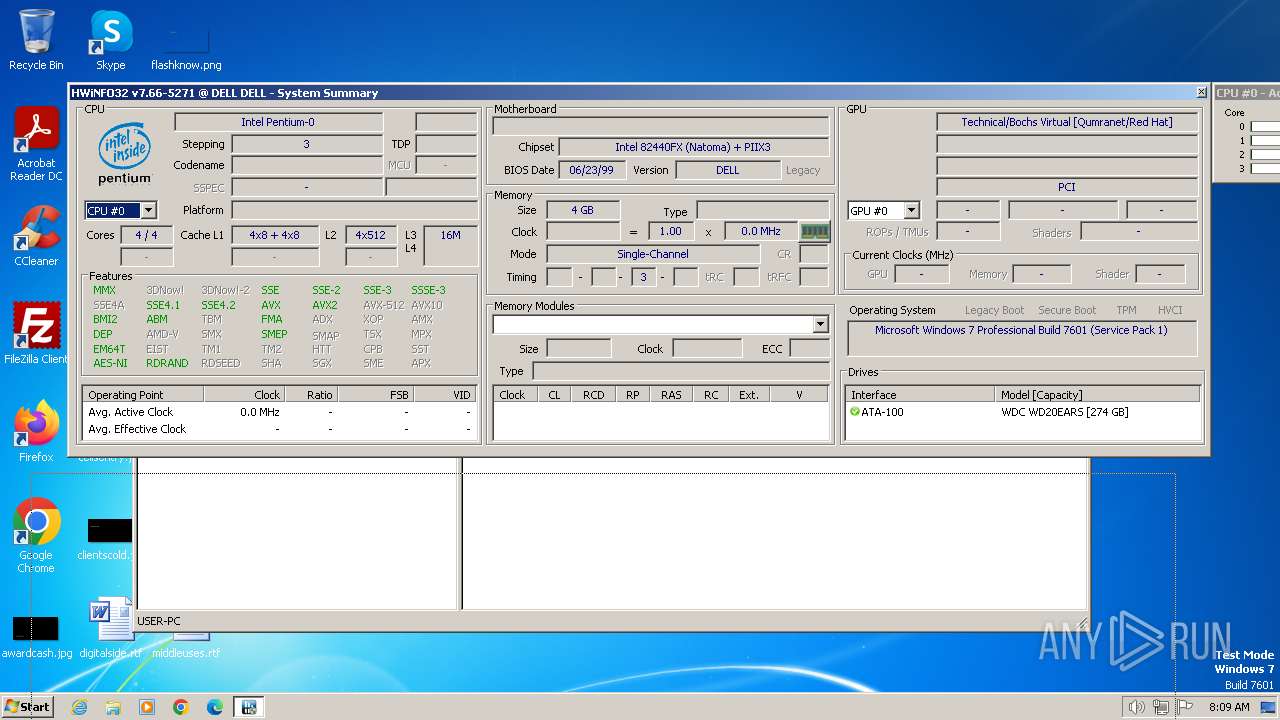The image size is (1280, 720).
Task: Click the AVX2 feature label
Action: (x=325, y=305)
